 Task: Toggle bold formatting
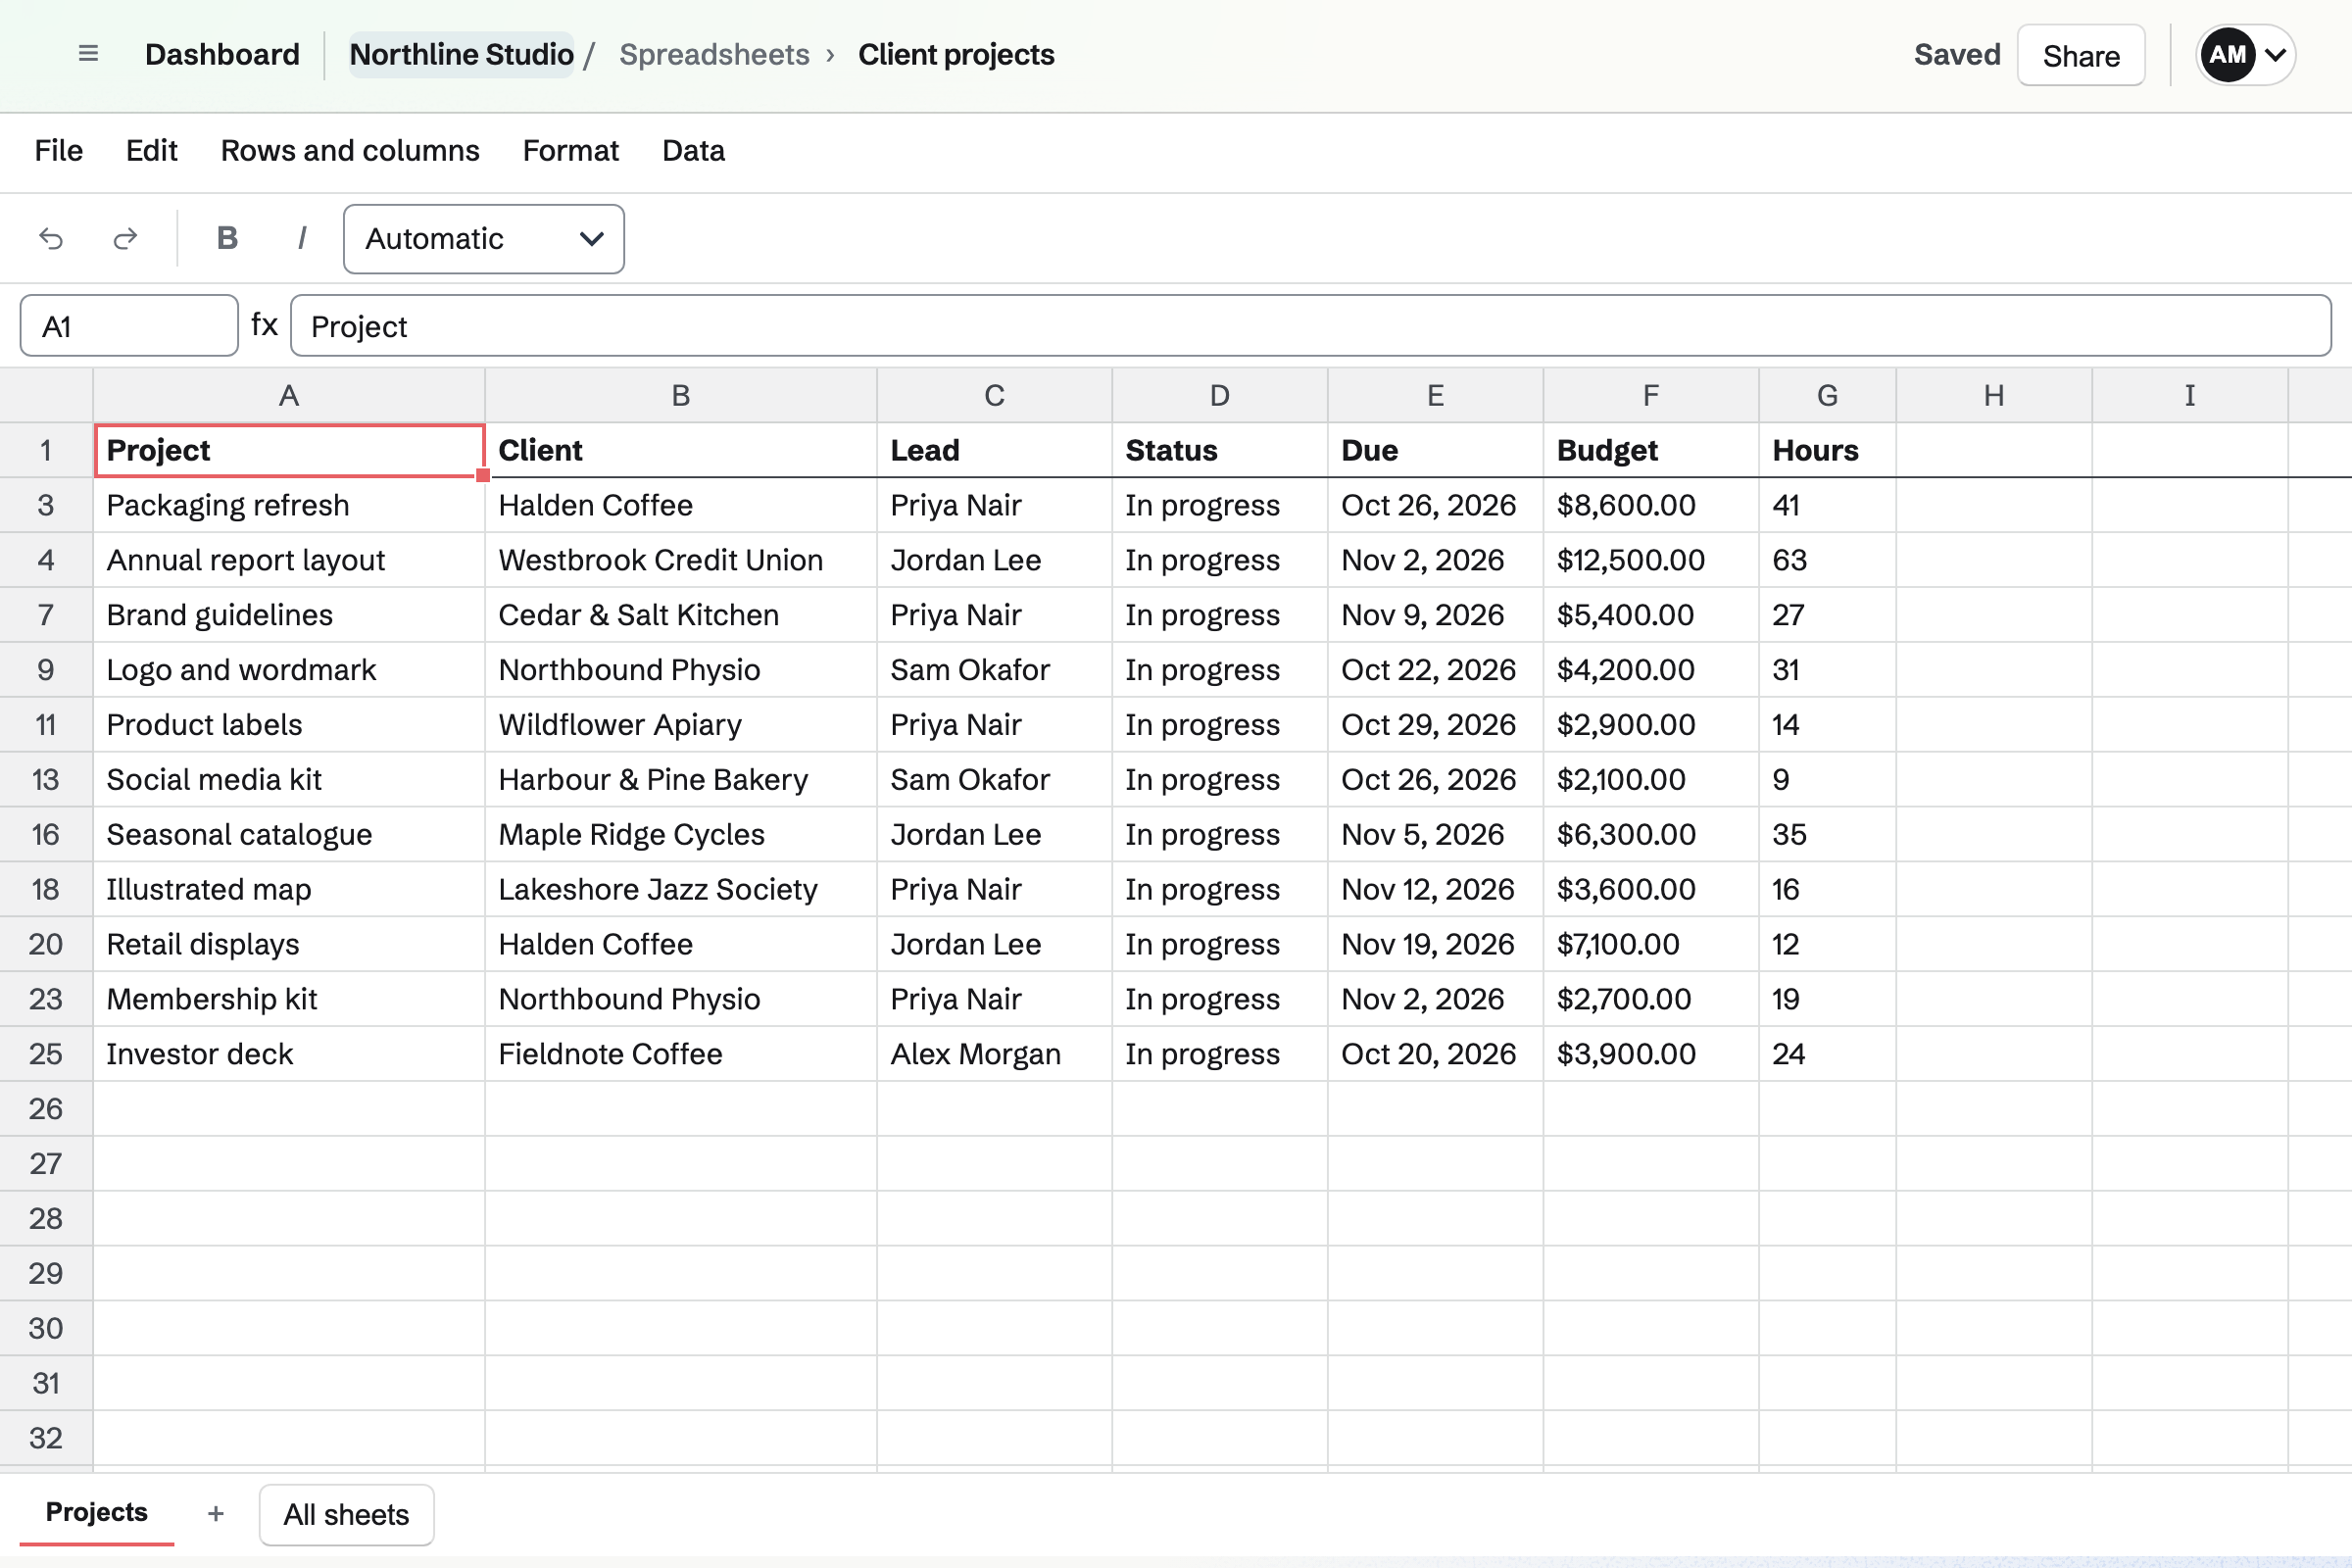(227, 239)
